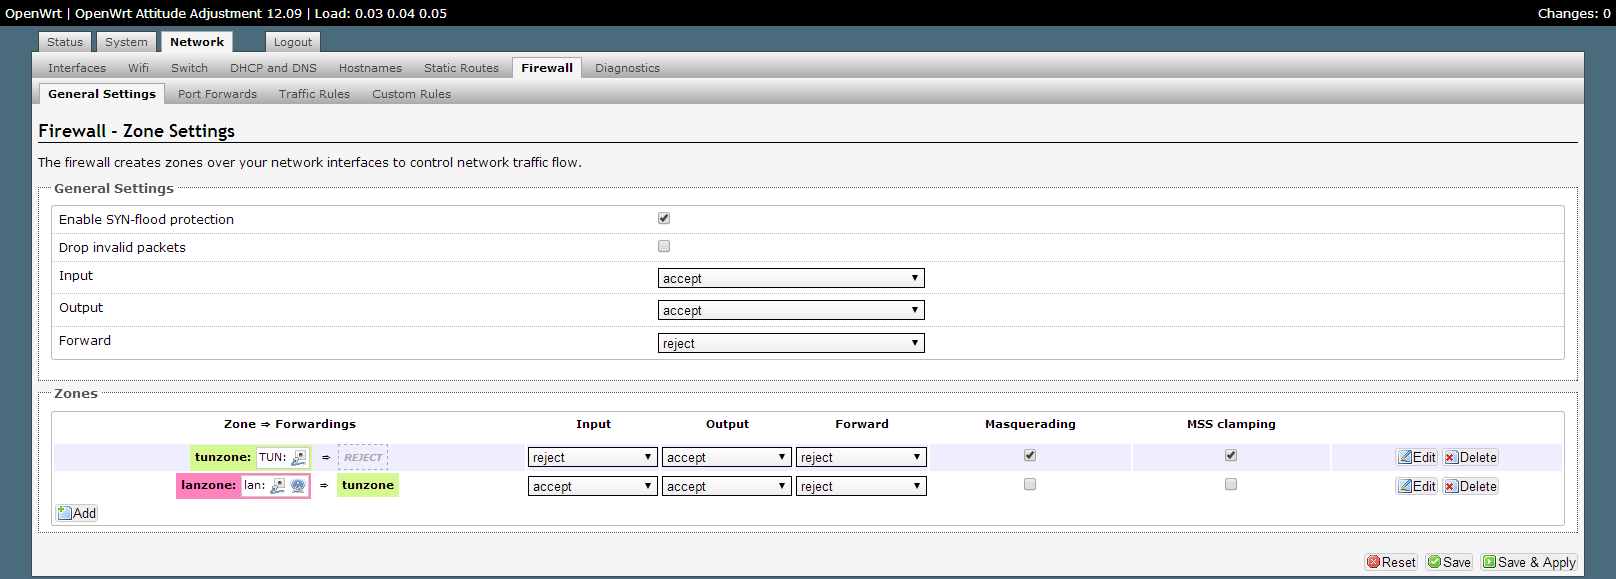The height and width of the screenshot is (579, 1616).
Task: Click the Save & Apply arrow icon
Action: pyautogui.click(x=1490, y=562)
